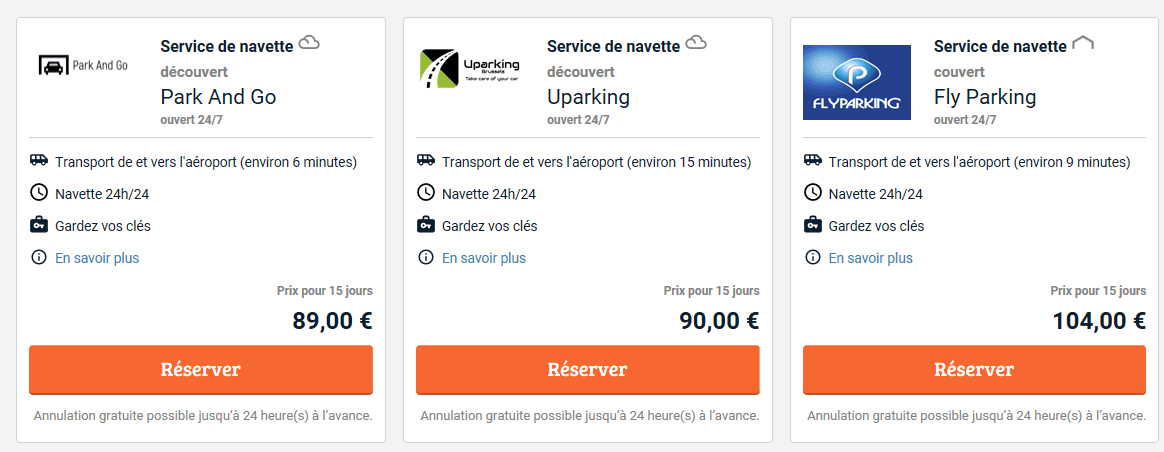Open En savoir plus for Park And Go
Screen dimensions: 1164x452
tap(97, 258)
